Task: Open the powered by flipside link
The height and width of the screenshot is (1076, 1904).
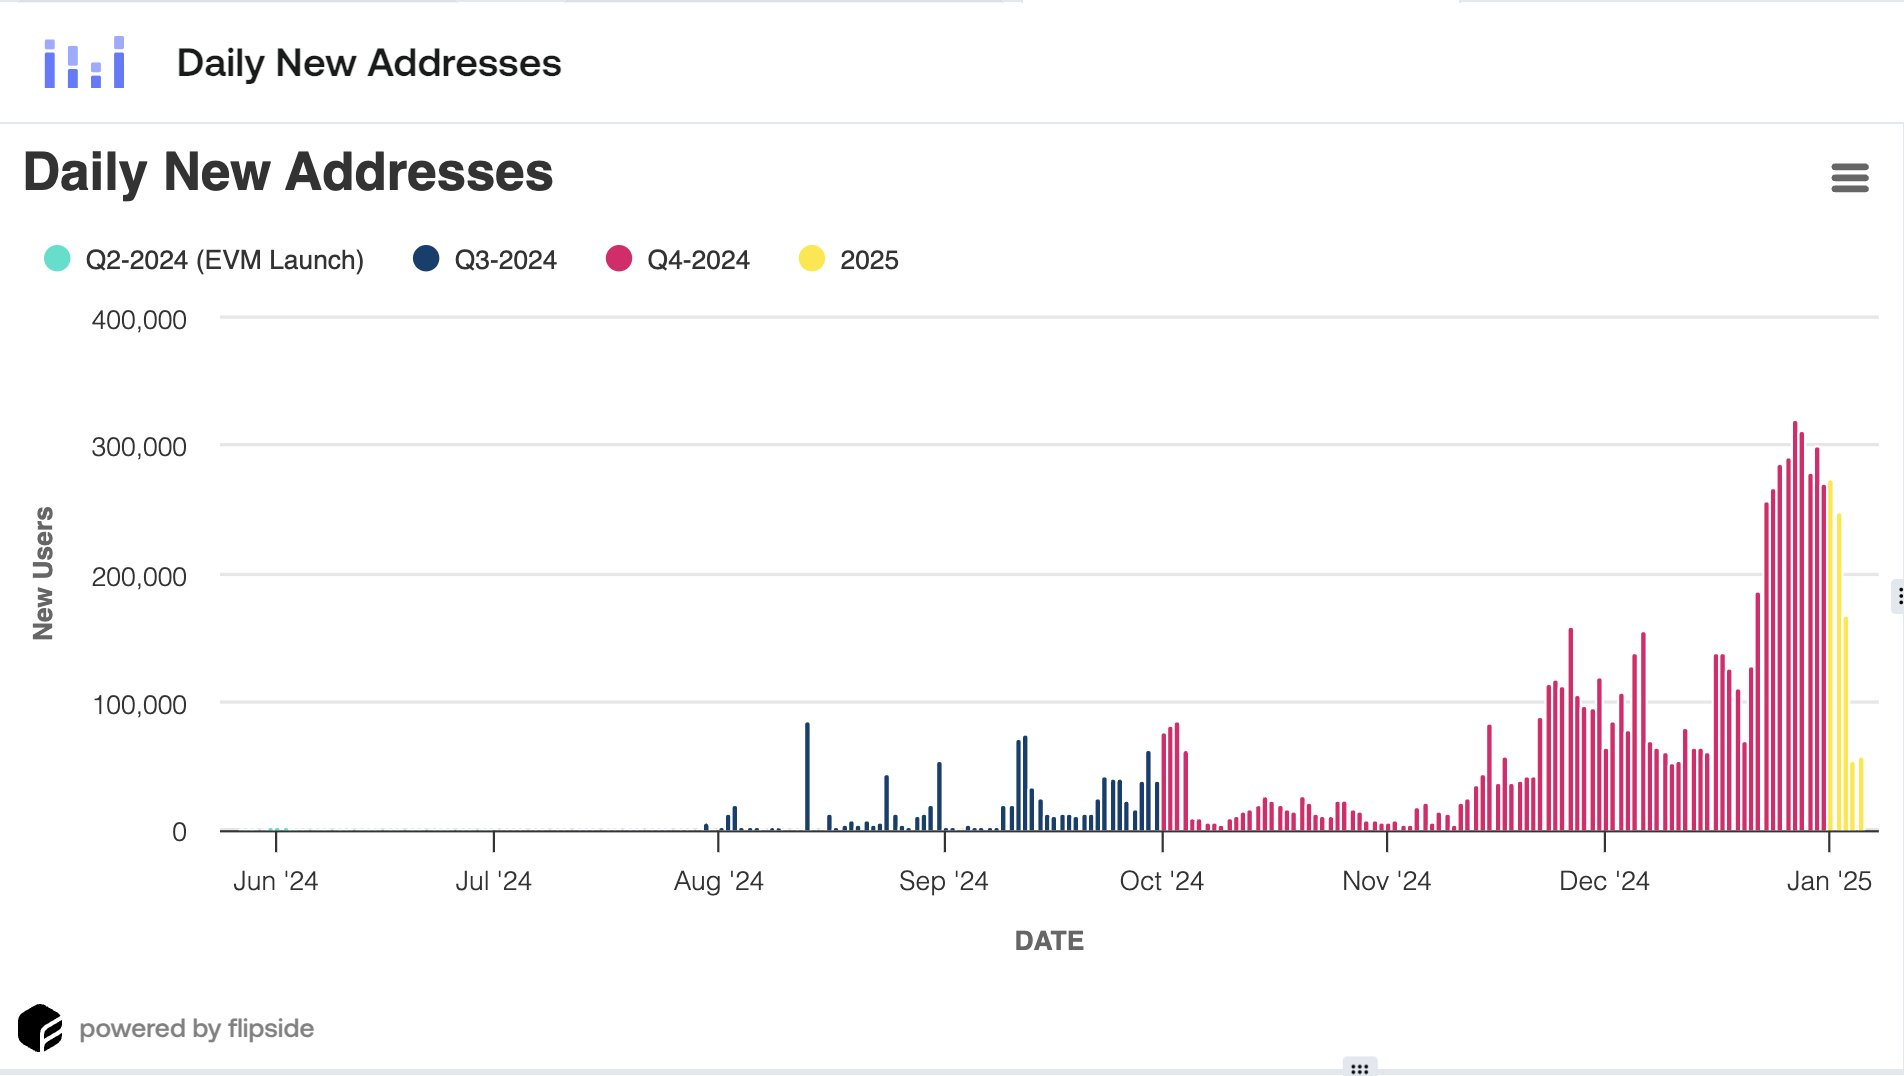Action: click(196, 1028)
